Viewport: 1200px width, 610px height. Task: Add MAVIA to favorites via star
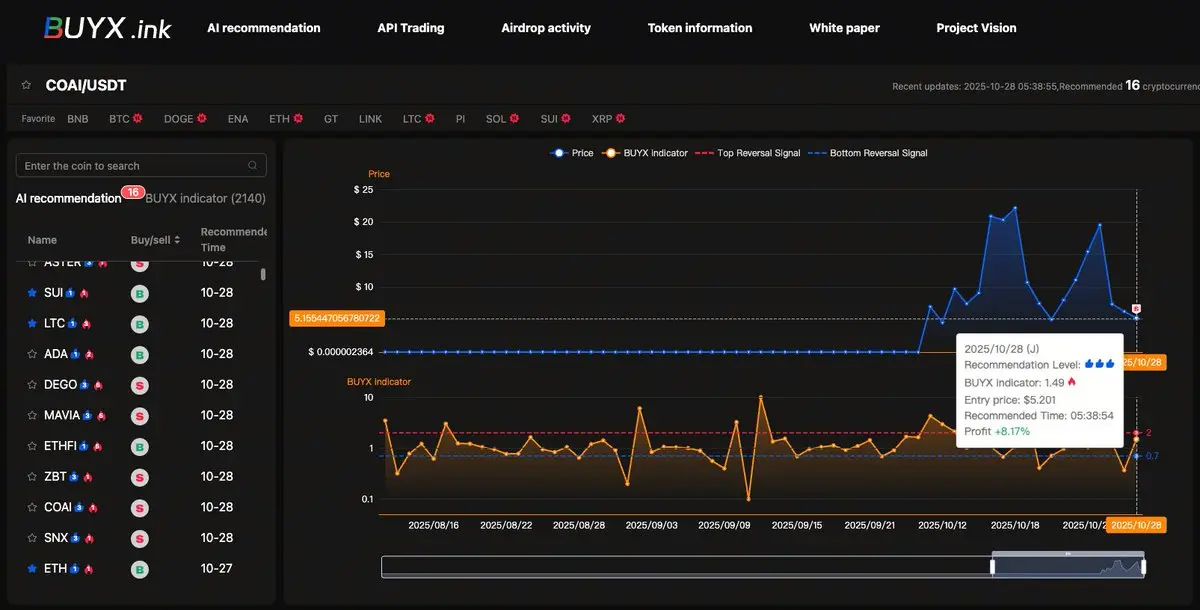32,415
